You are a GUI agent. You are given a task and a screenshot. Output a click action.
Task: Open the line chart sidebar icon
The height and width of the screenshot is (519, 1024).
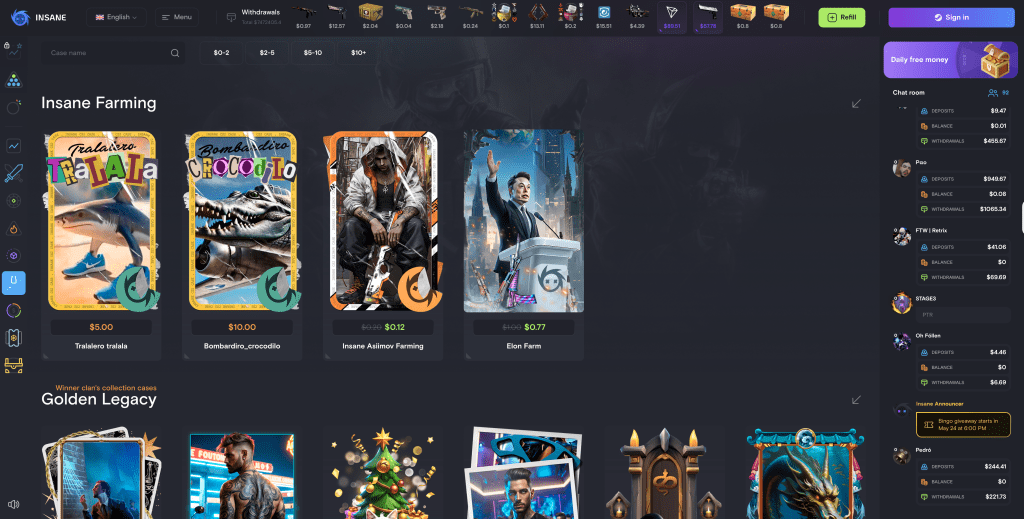pos(13,146)
